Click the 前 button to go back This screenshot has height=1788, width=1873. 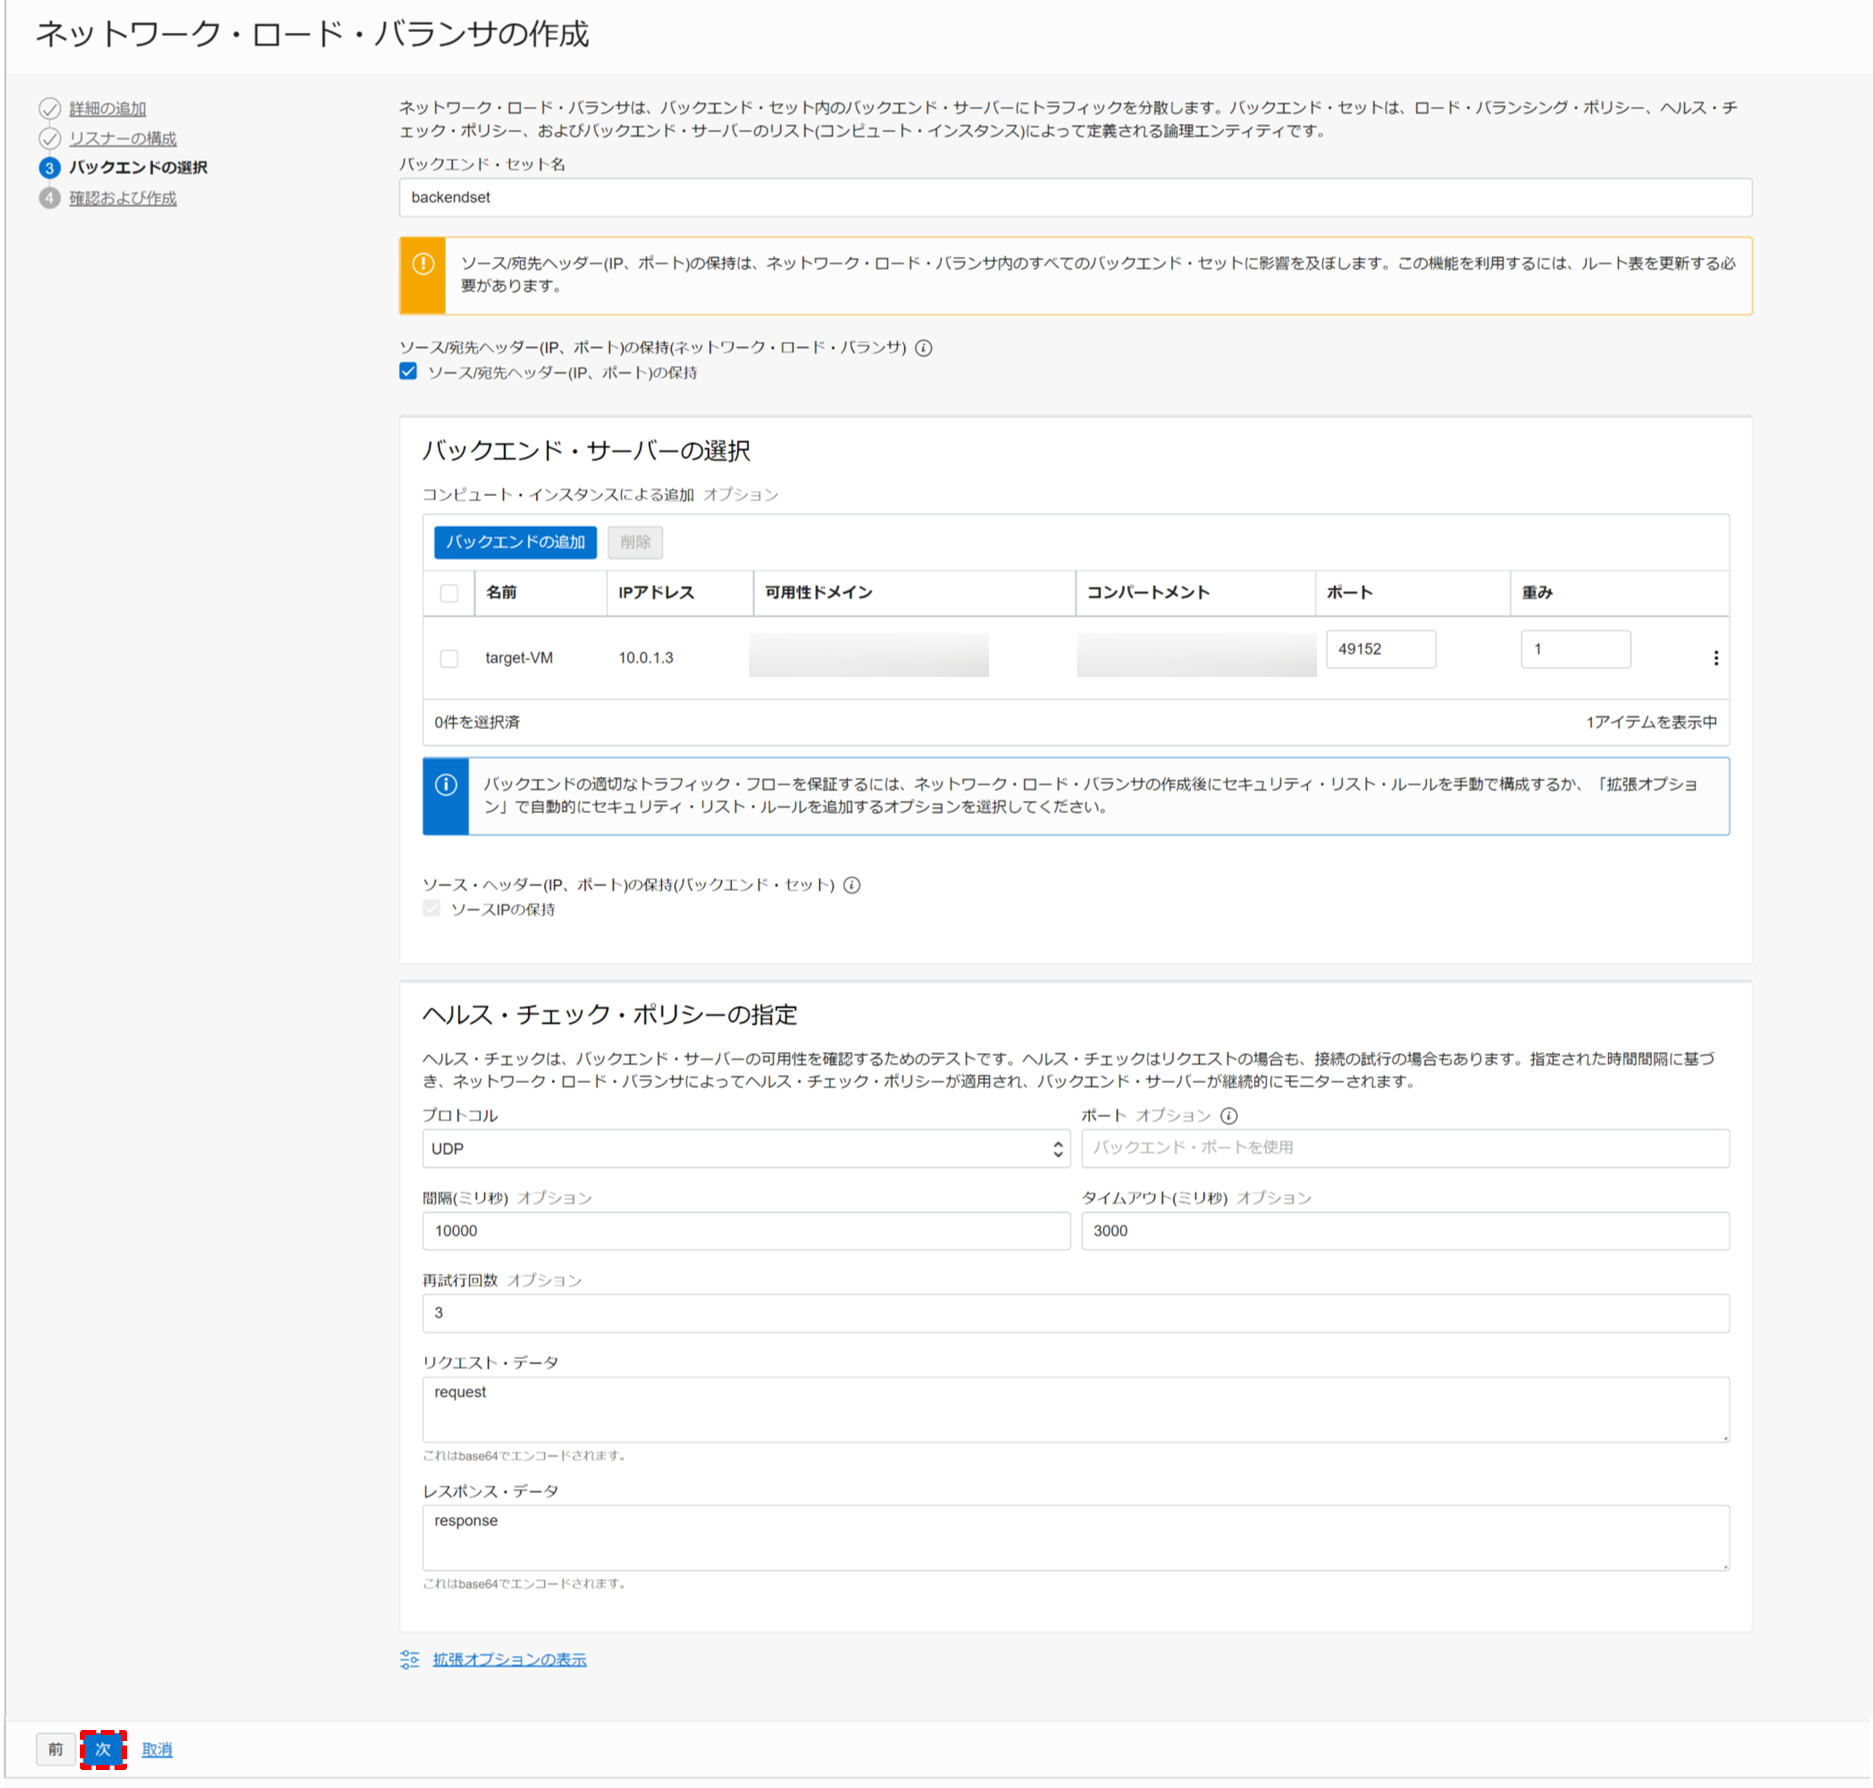click(56, 1749)
